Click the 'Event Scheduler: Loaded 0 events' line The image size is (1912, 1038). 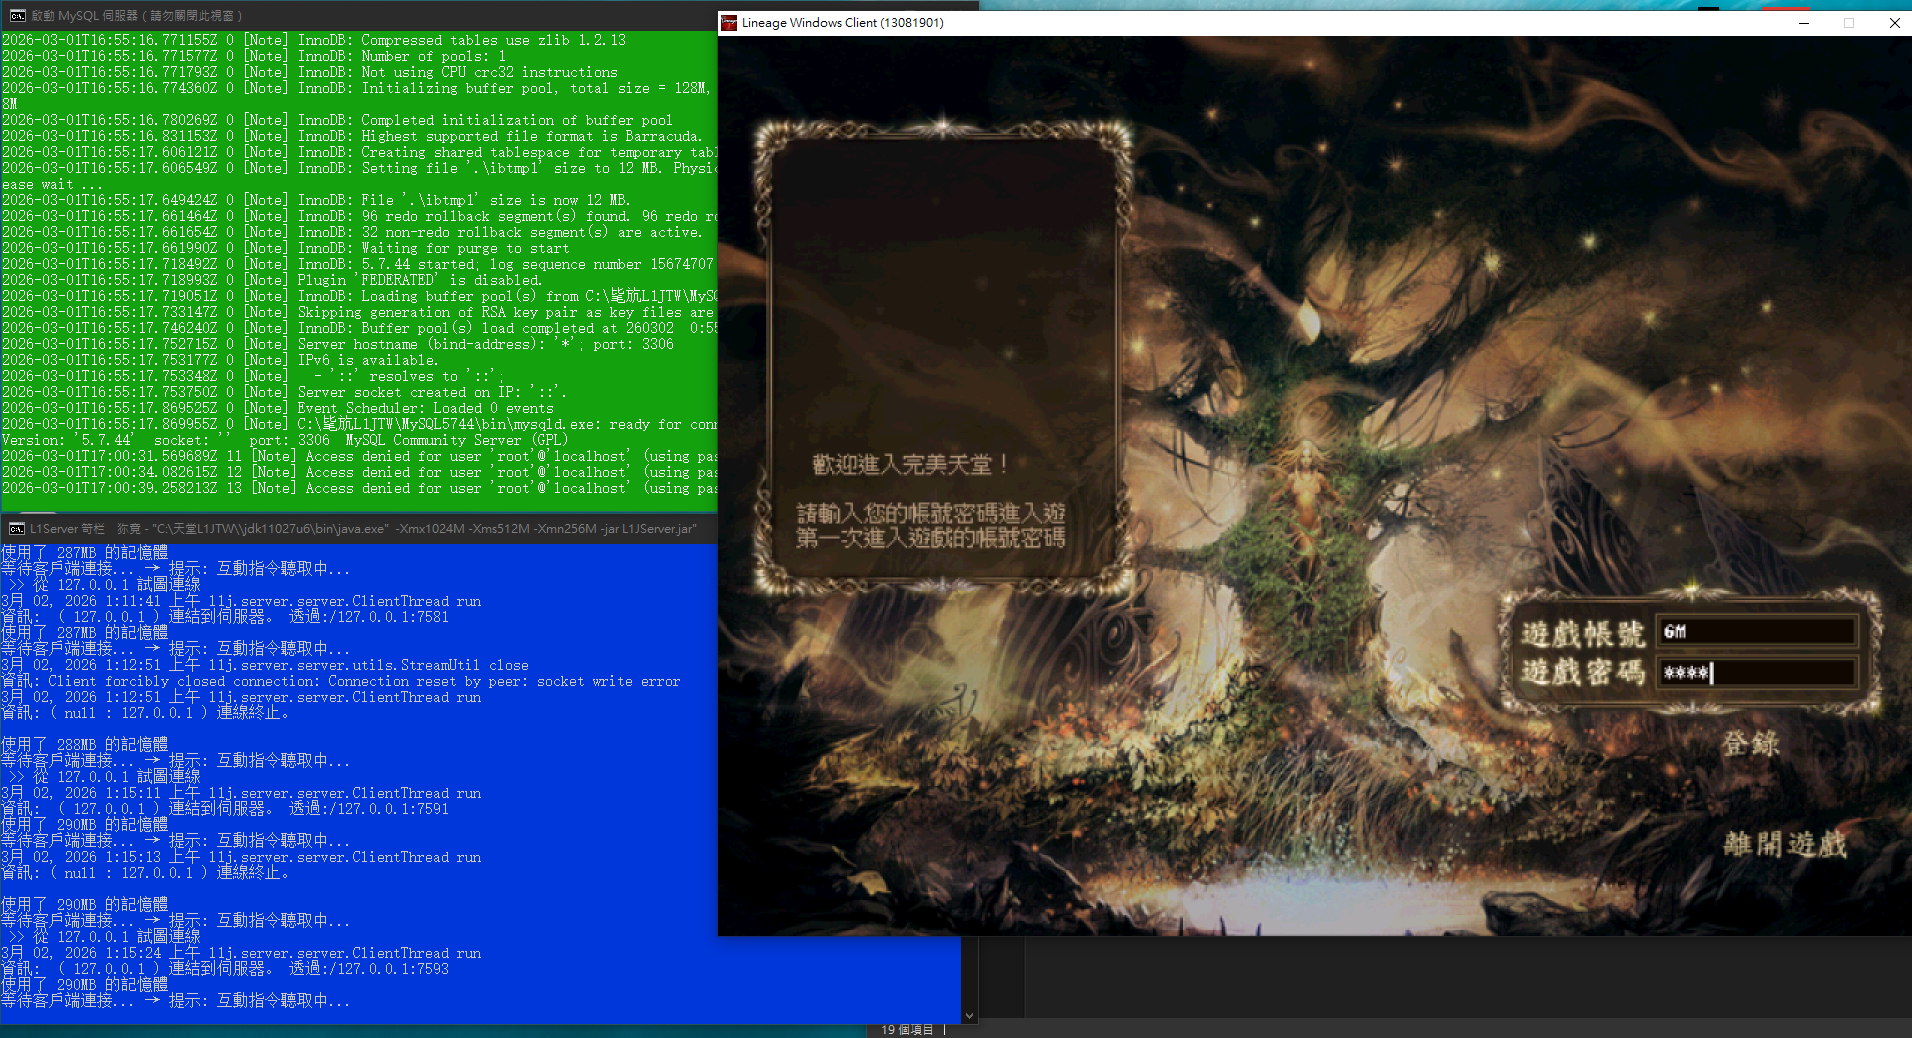click(277, 408)
